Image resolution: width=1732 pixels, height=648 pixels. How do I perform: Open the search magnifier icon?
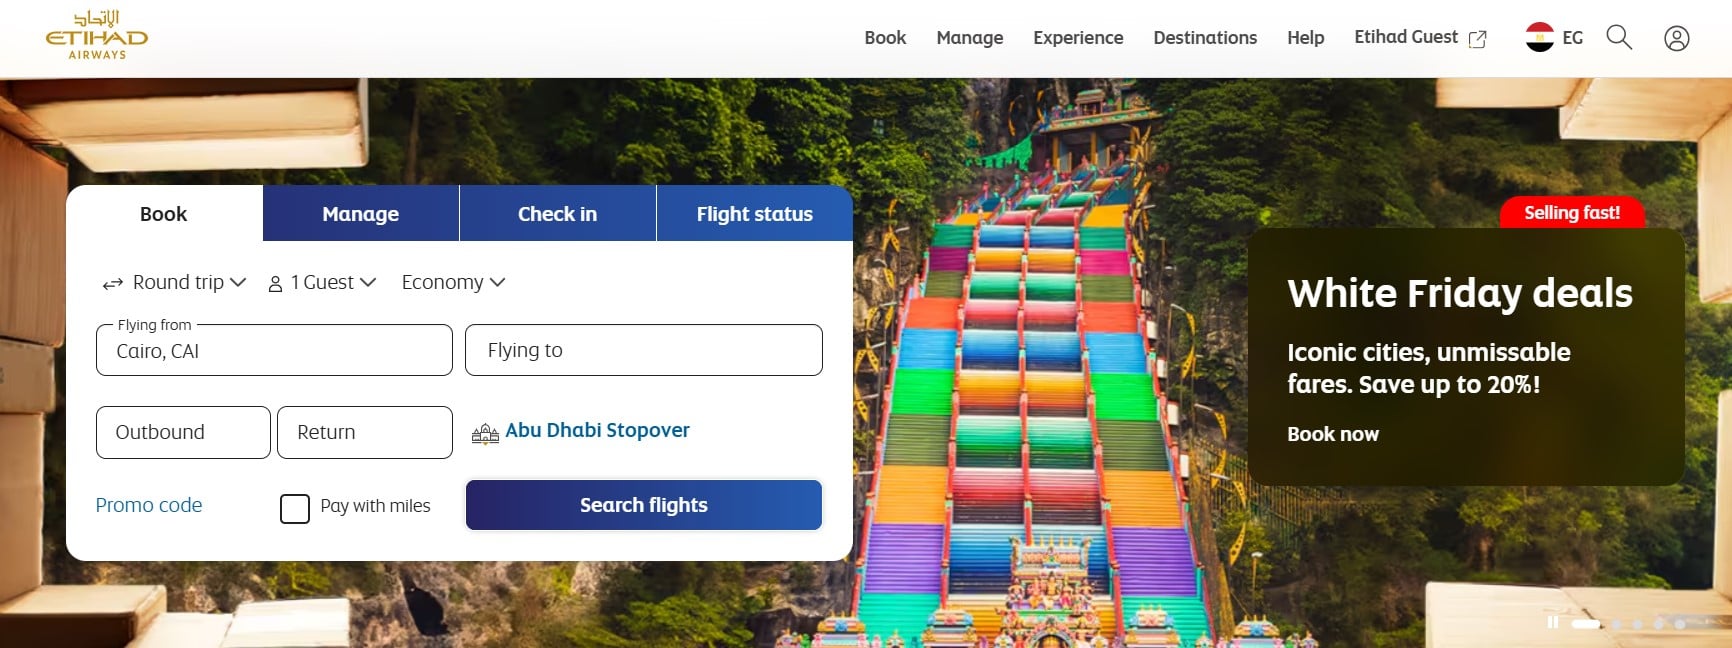coord(1619,38)
